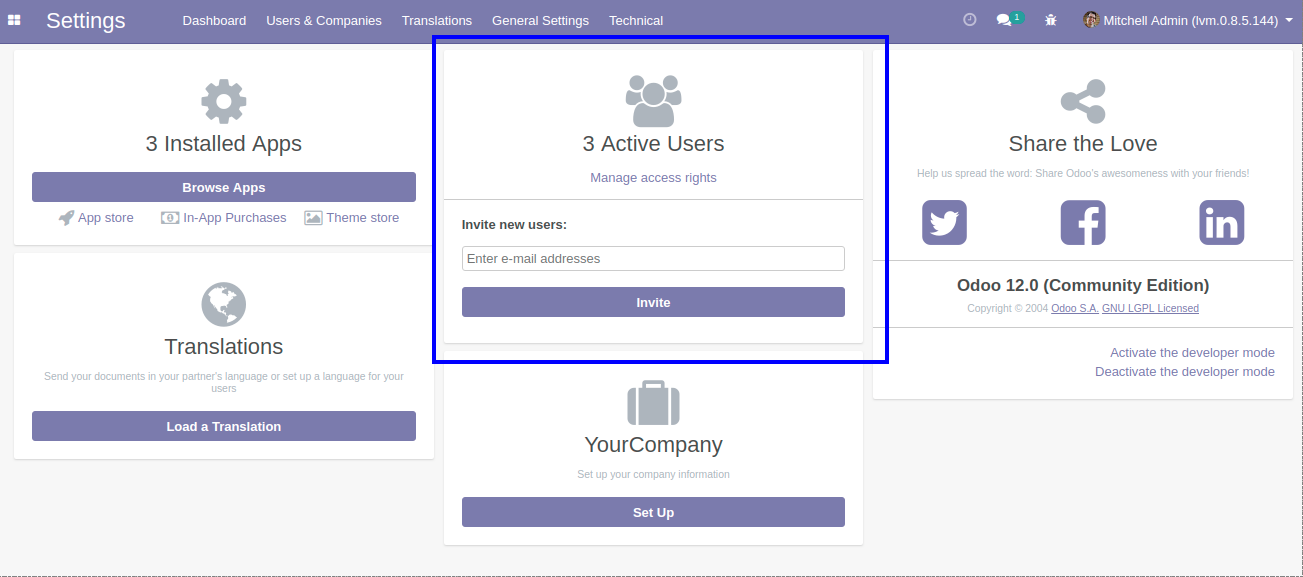Click the clock activities icon
1303x577 pixels.
[x=969, y=20]
